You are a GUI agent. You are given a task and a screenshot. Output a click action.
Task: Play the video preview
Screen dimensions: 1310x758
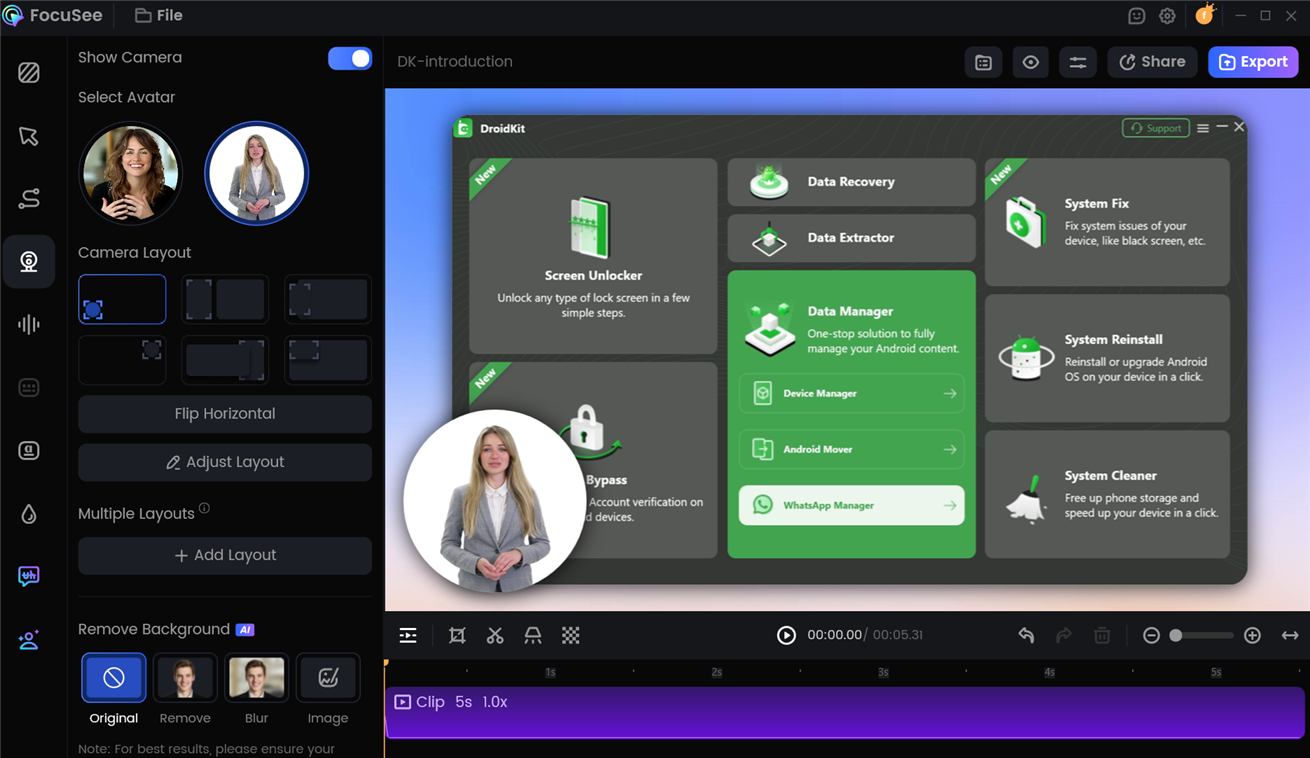[x=786, y=636]
